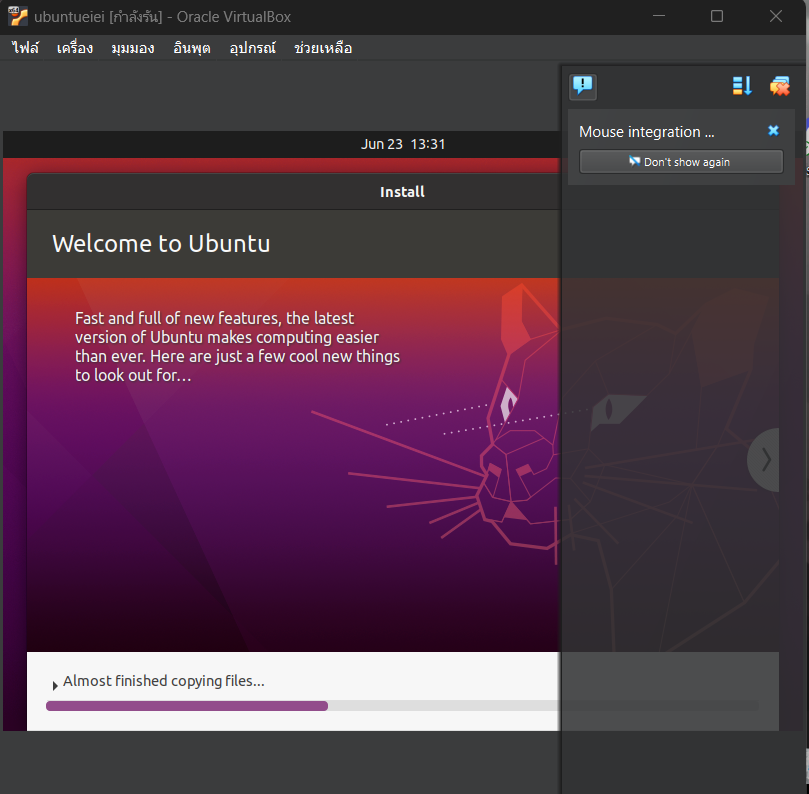Expand the Mouse integration message text

(647, 132)
